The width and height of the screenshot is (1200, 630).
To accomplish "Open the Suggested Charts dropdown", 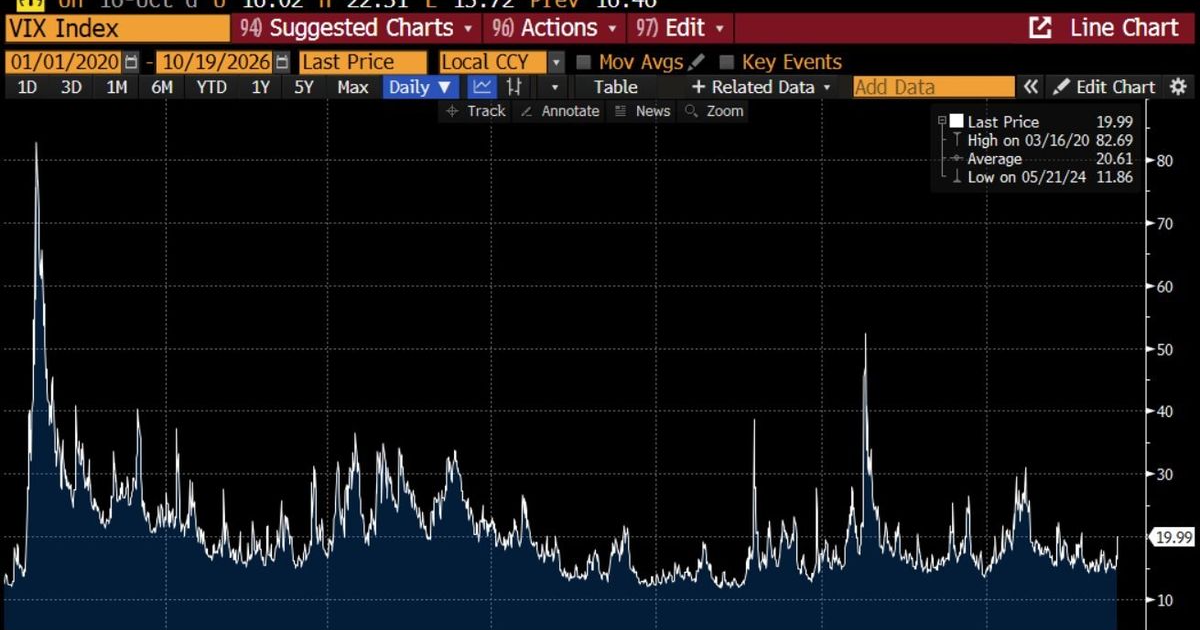I will coord(357,28).
